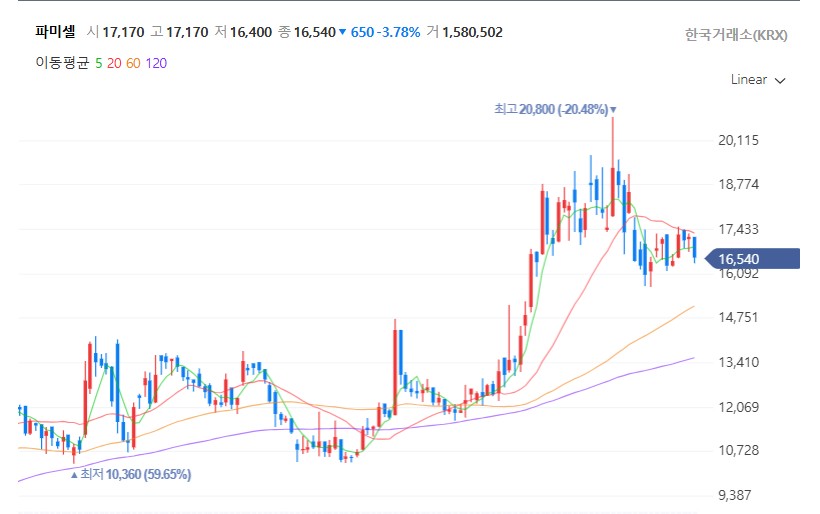Click the 16,540 current price tag

[740, 259]
